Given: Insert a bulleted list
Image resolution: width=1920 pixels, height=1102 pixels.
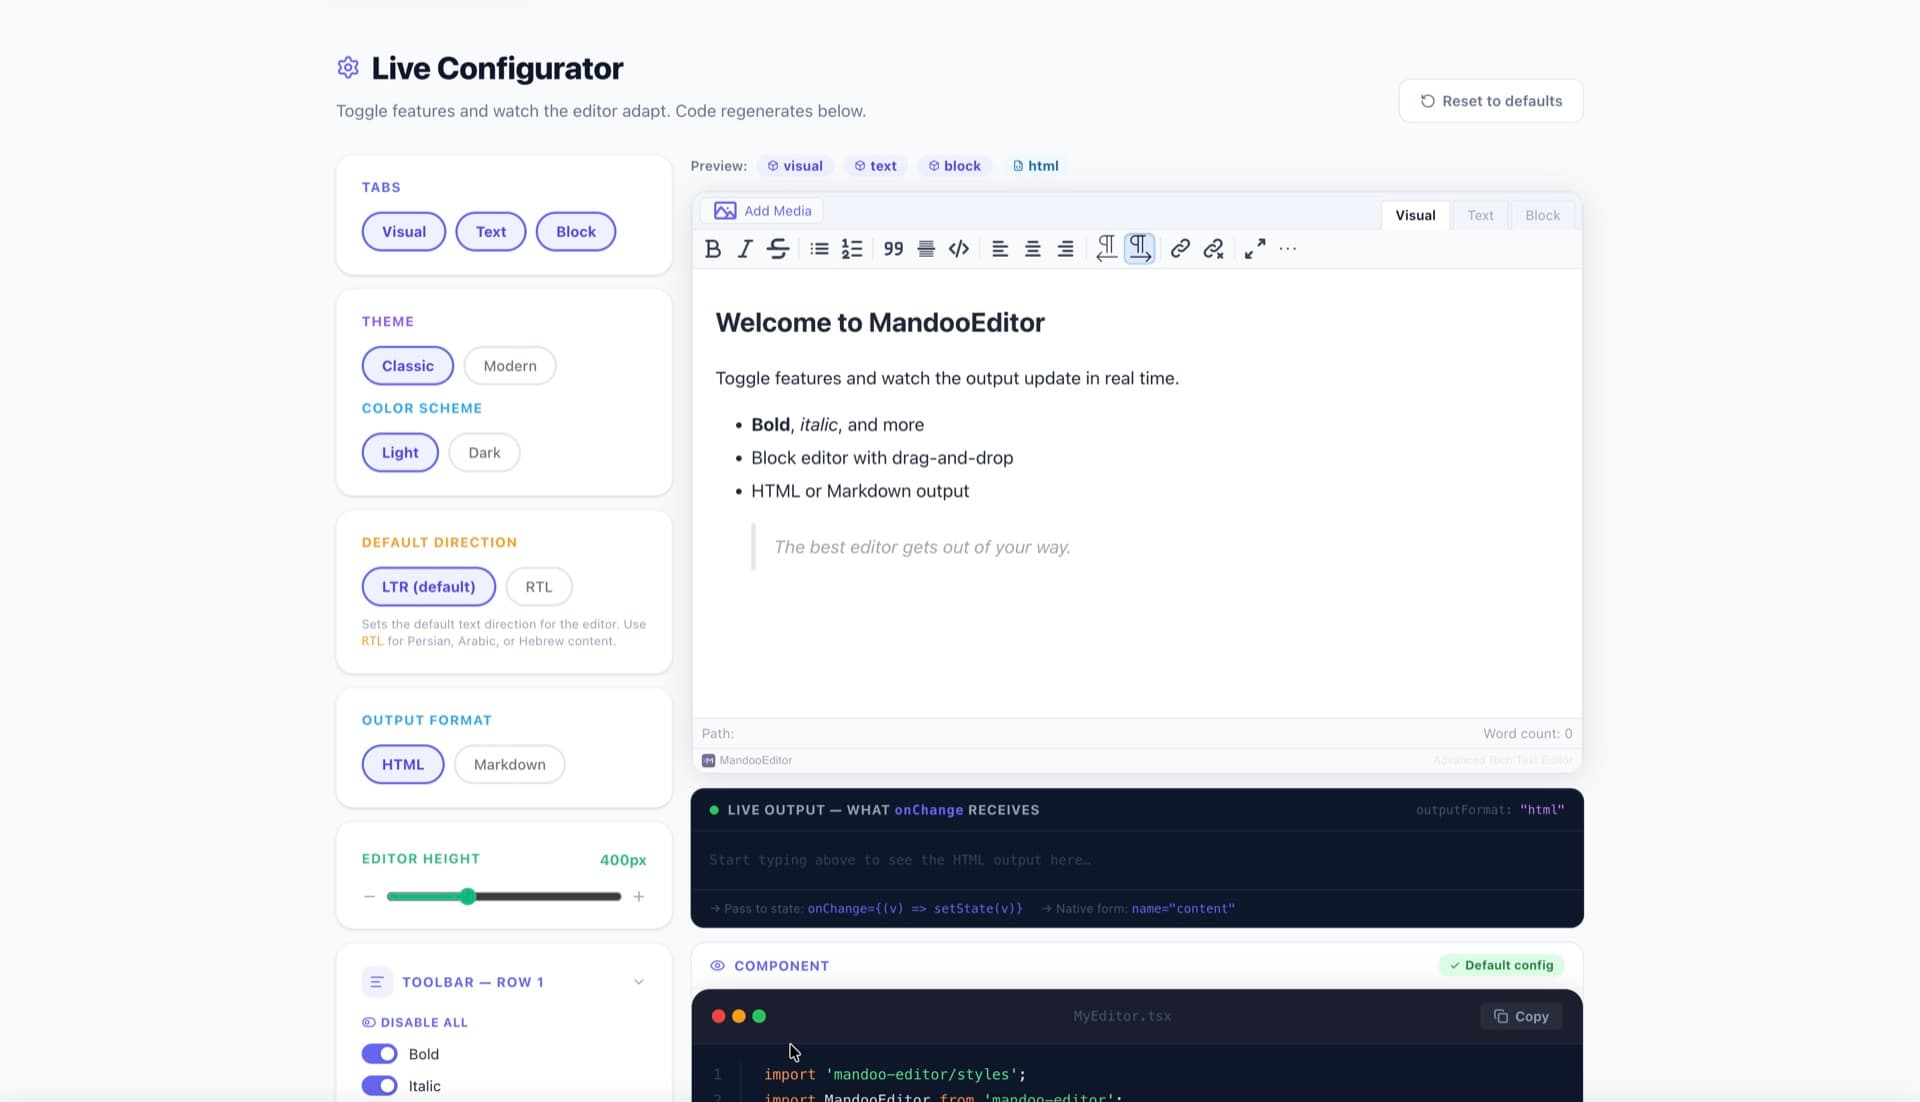Looking at the screenshot, I should click(819, 249).
